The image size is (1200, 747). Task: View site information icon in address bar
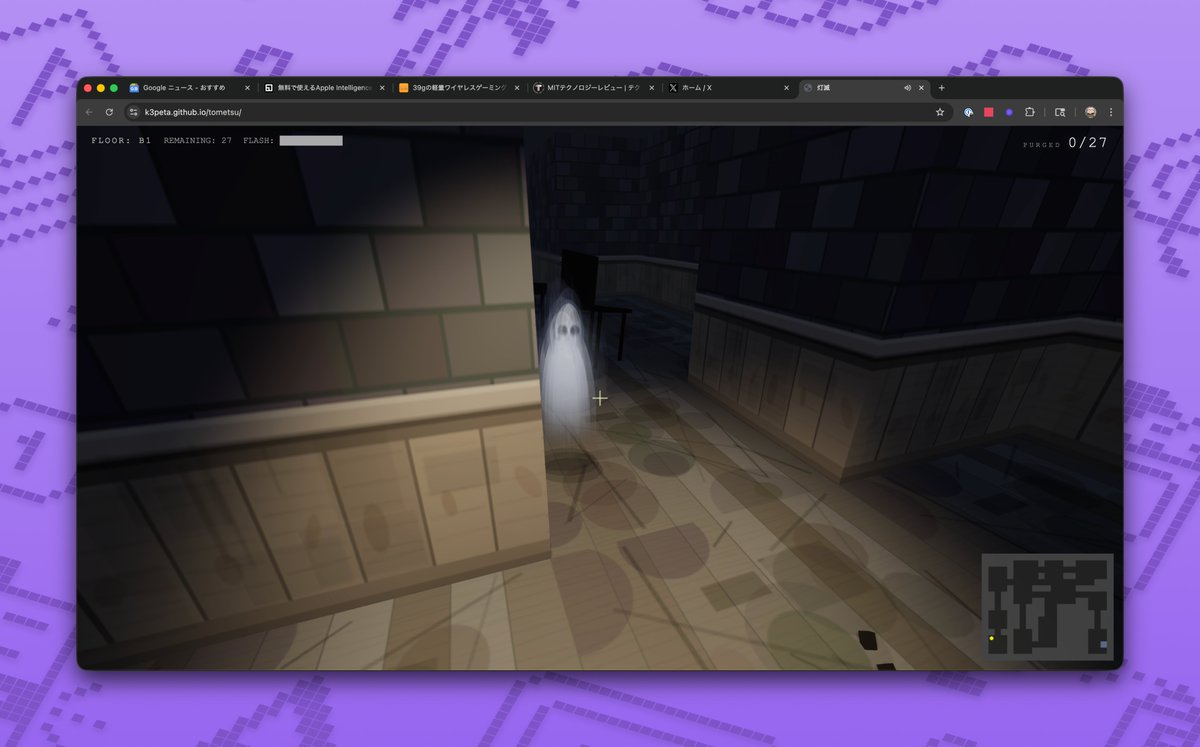133,112
